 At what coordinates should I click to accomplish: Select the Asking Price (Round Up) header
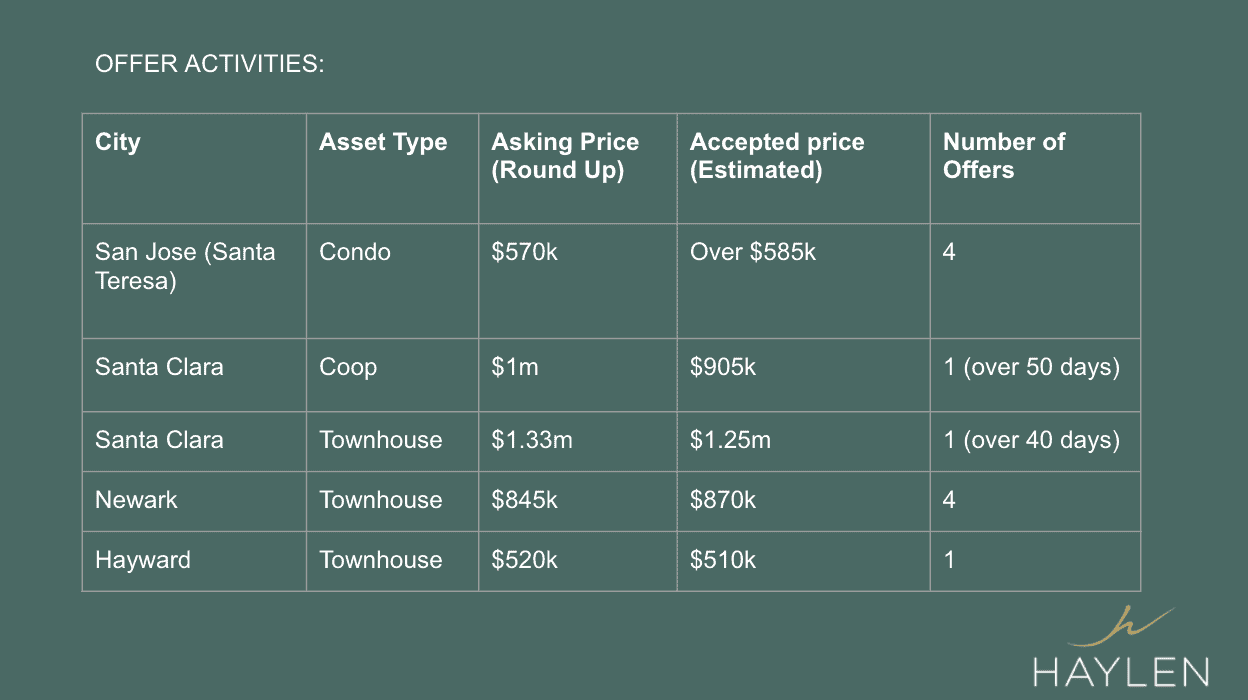click(578, 168)
